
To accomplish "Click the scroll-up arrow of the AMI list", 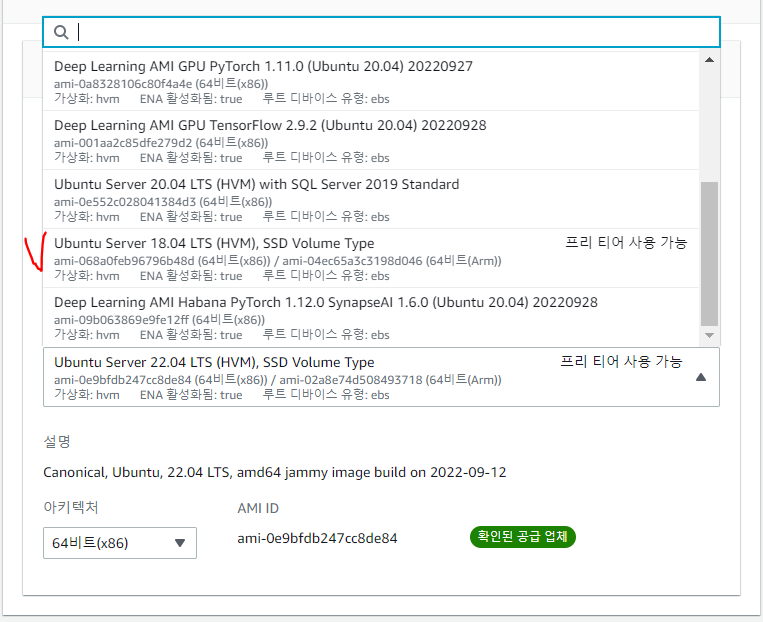I will (709, 59).
